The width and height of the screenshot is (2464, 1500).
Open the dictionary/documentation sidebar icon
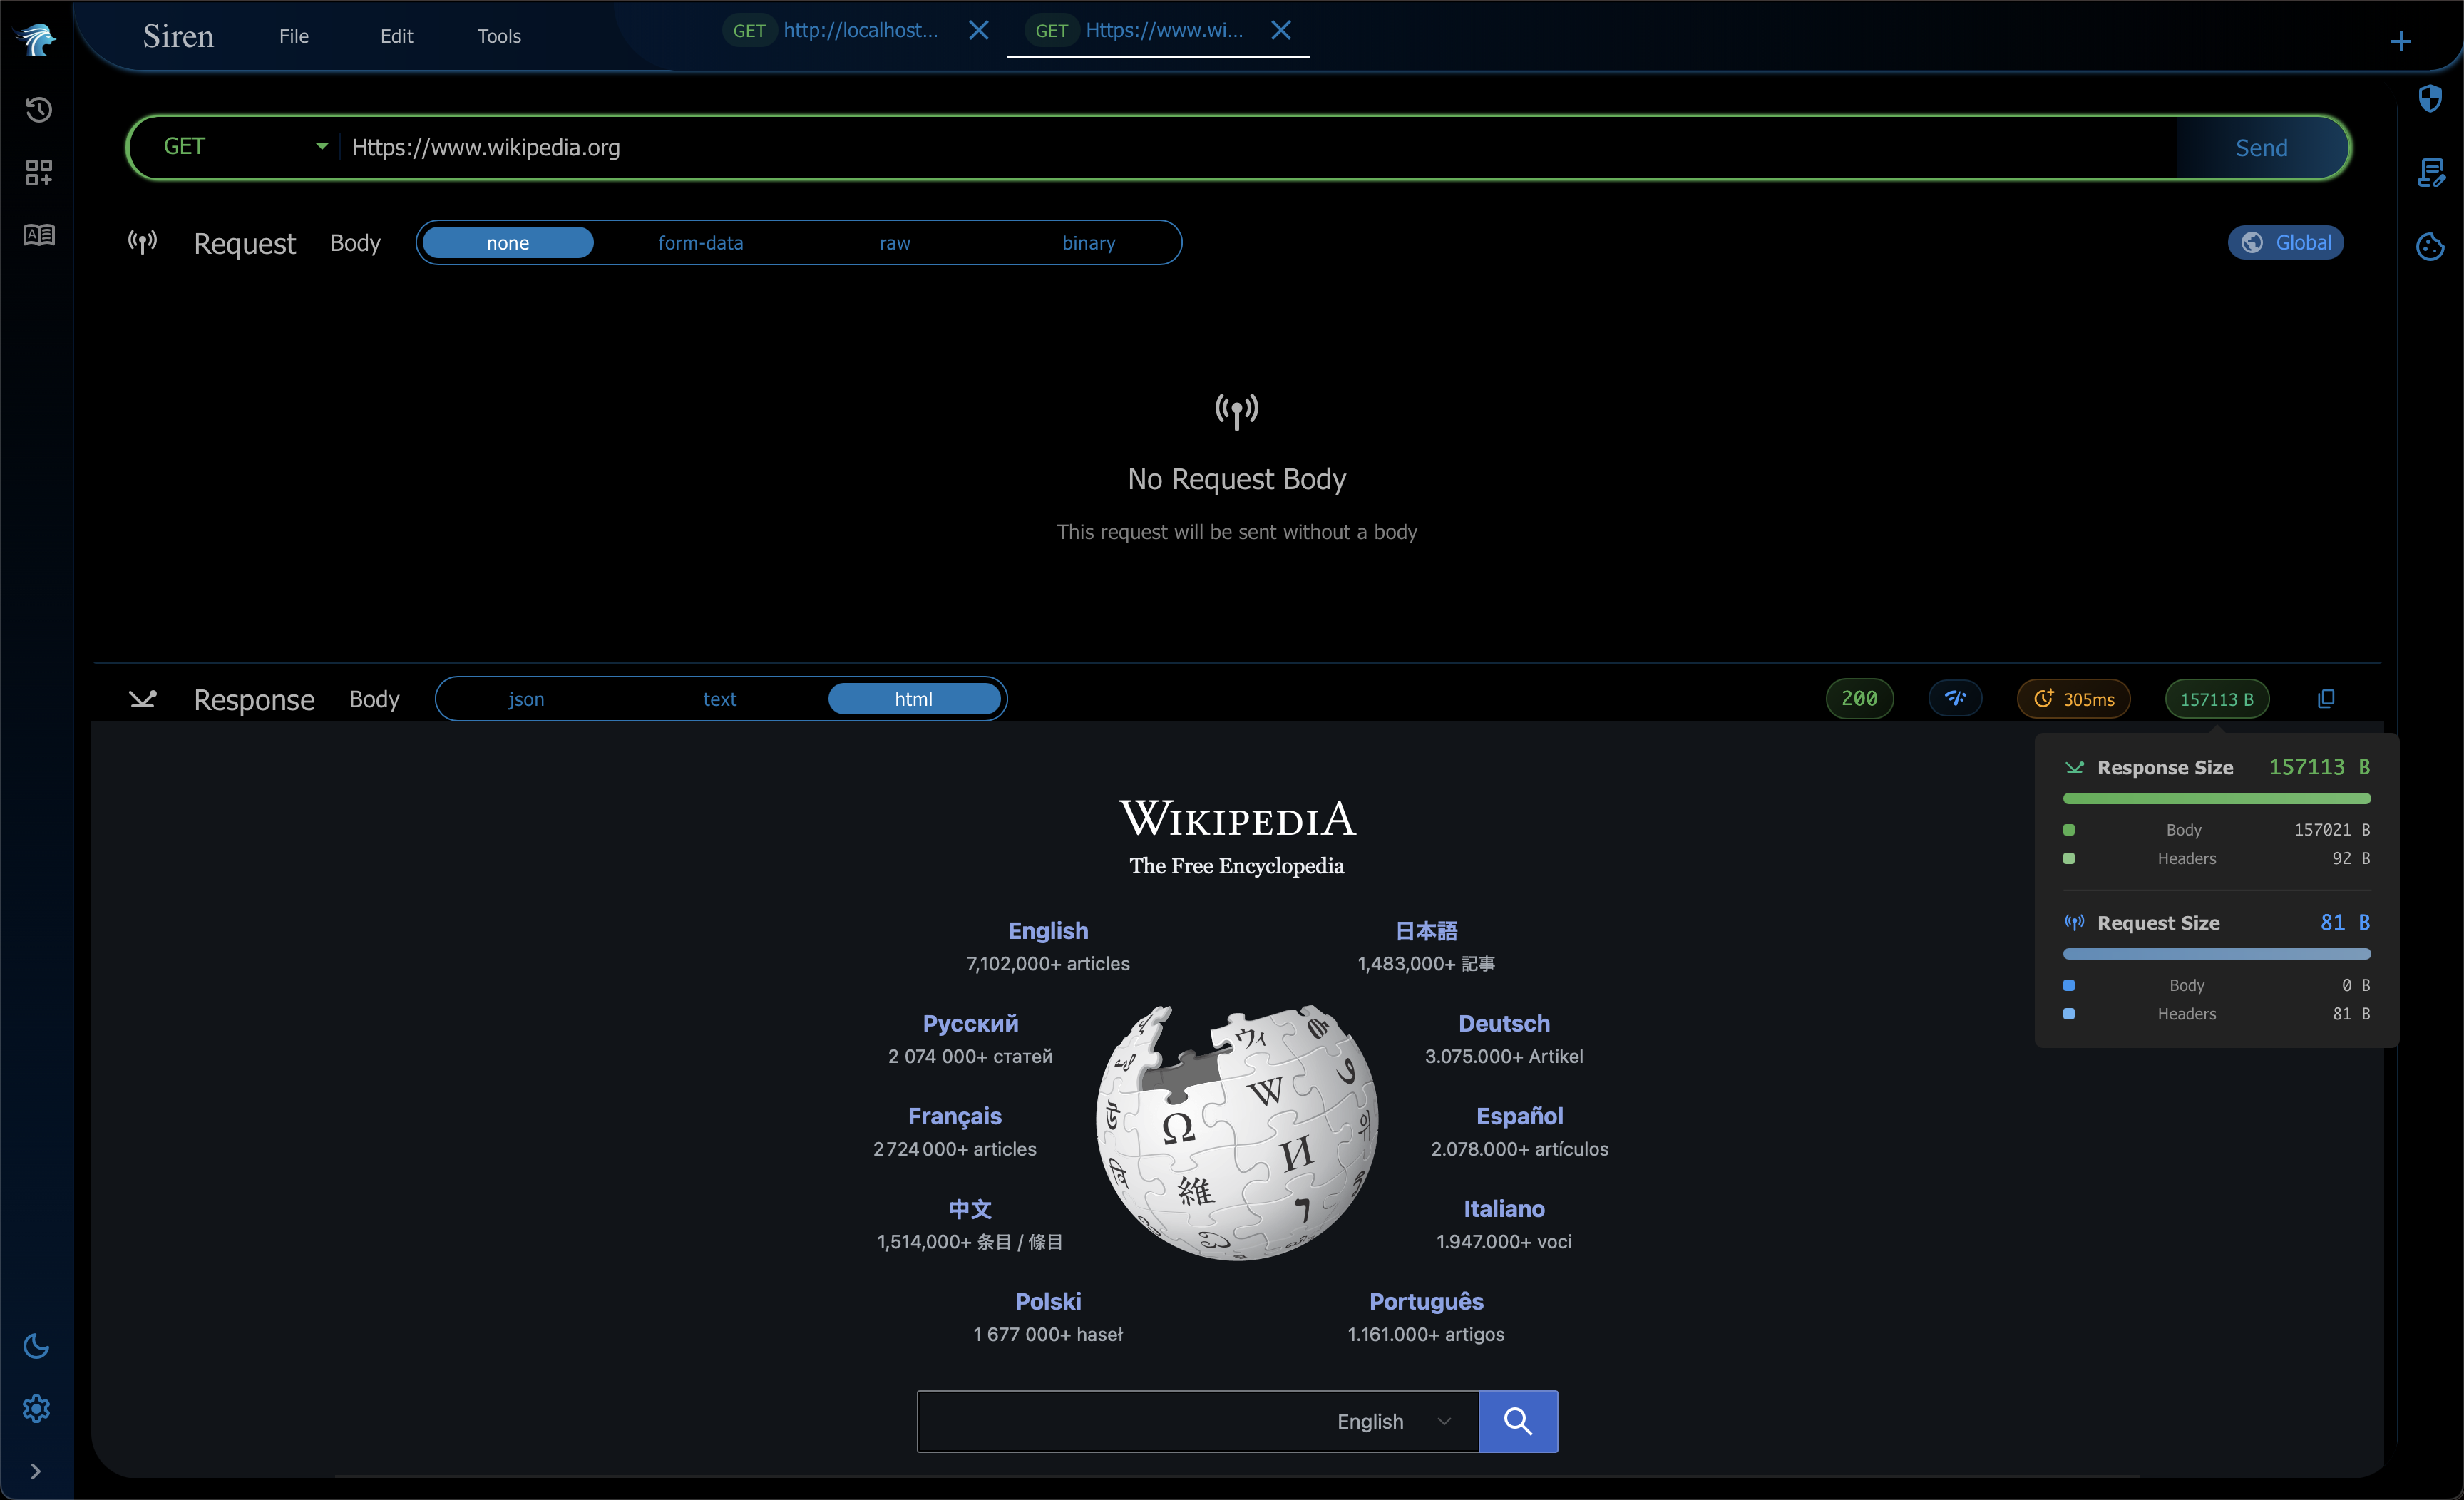click(38, 235)
